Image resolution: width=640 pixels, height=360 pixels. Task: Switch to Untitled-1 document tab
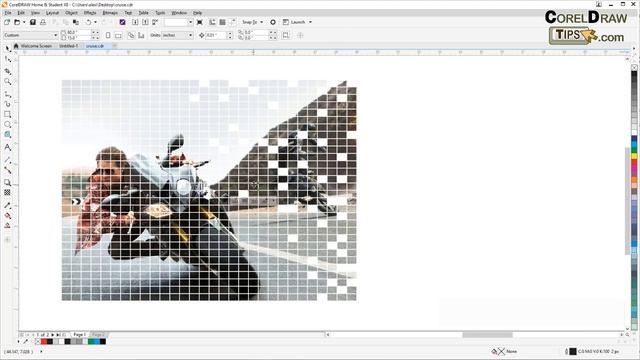[68, 46]
